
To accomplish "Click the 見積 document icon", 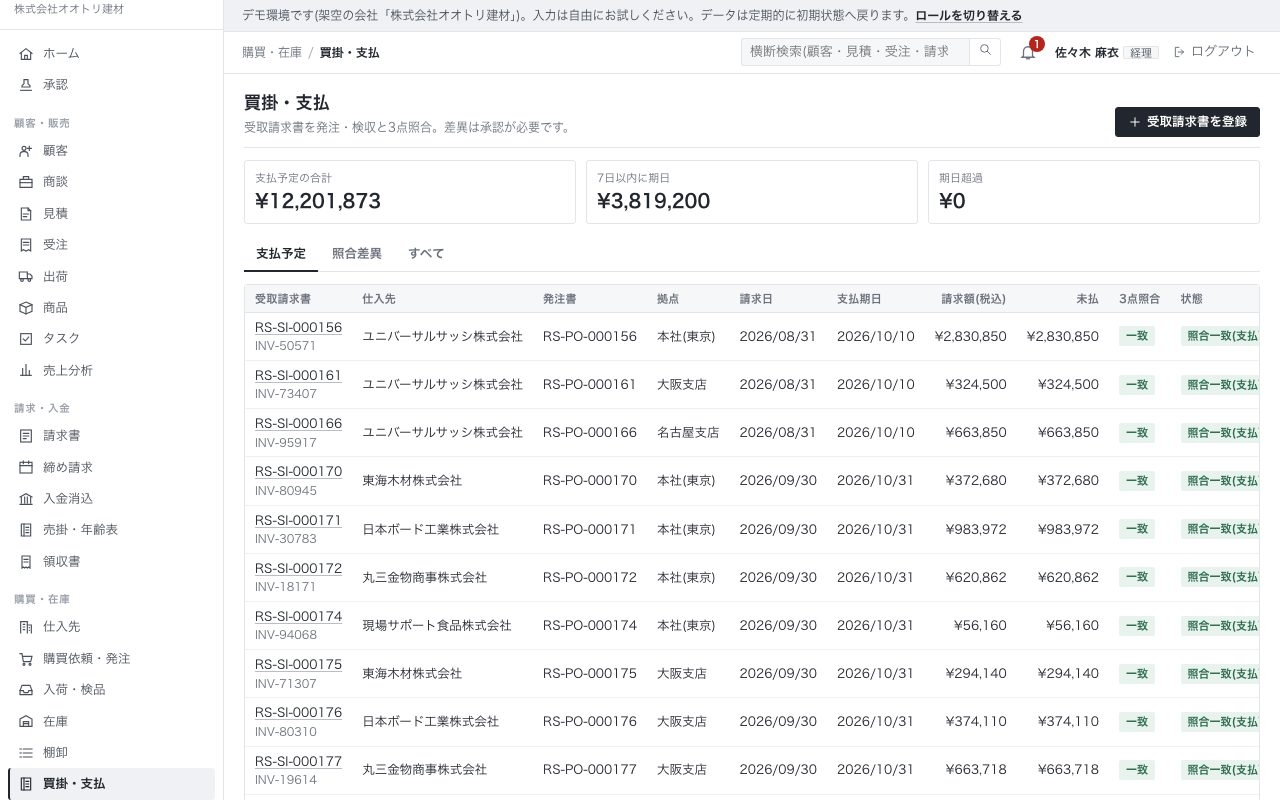I will click(26, 214).
